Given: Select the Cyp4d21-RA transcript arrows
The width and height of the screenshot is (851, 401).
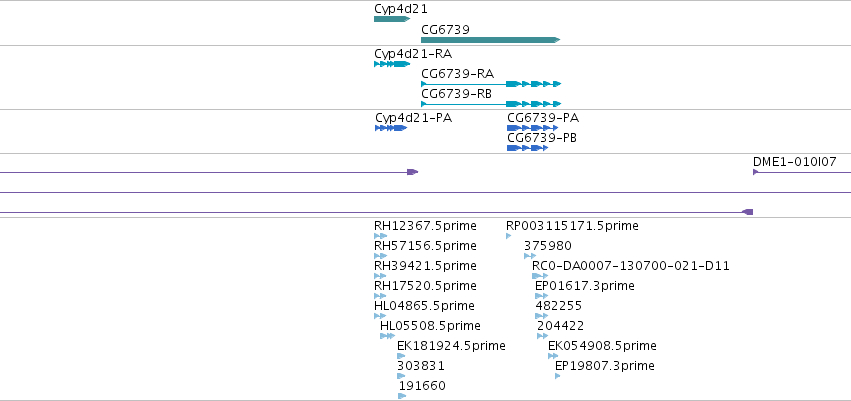Looking at the screenshot, I should (x=392, y=64).
